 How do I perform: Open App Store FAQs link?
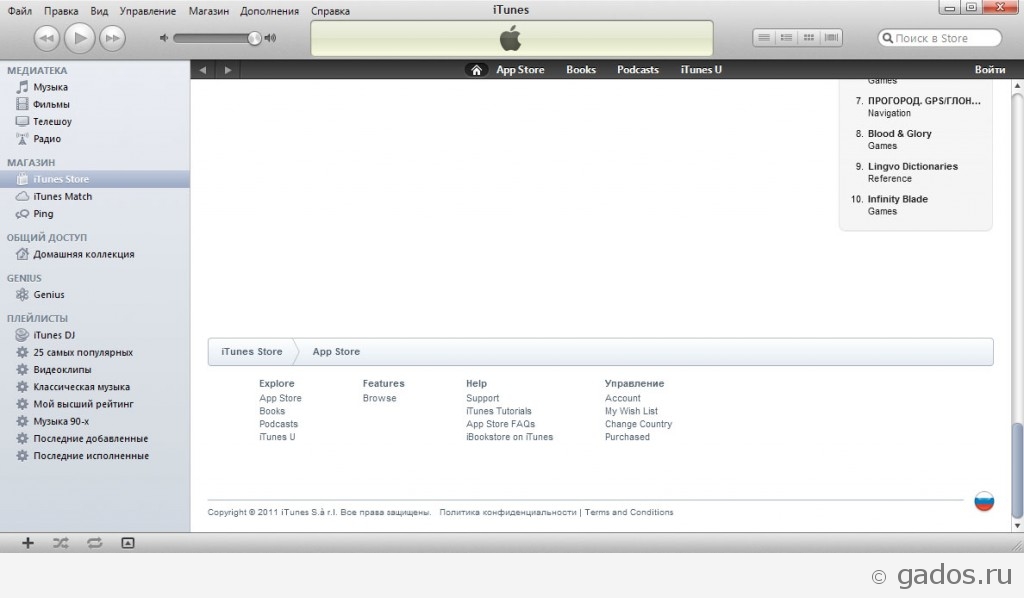coord(500,424)
